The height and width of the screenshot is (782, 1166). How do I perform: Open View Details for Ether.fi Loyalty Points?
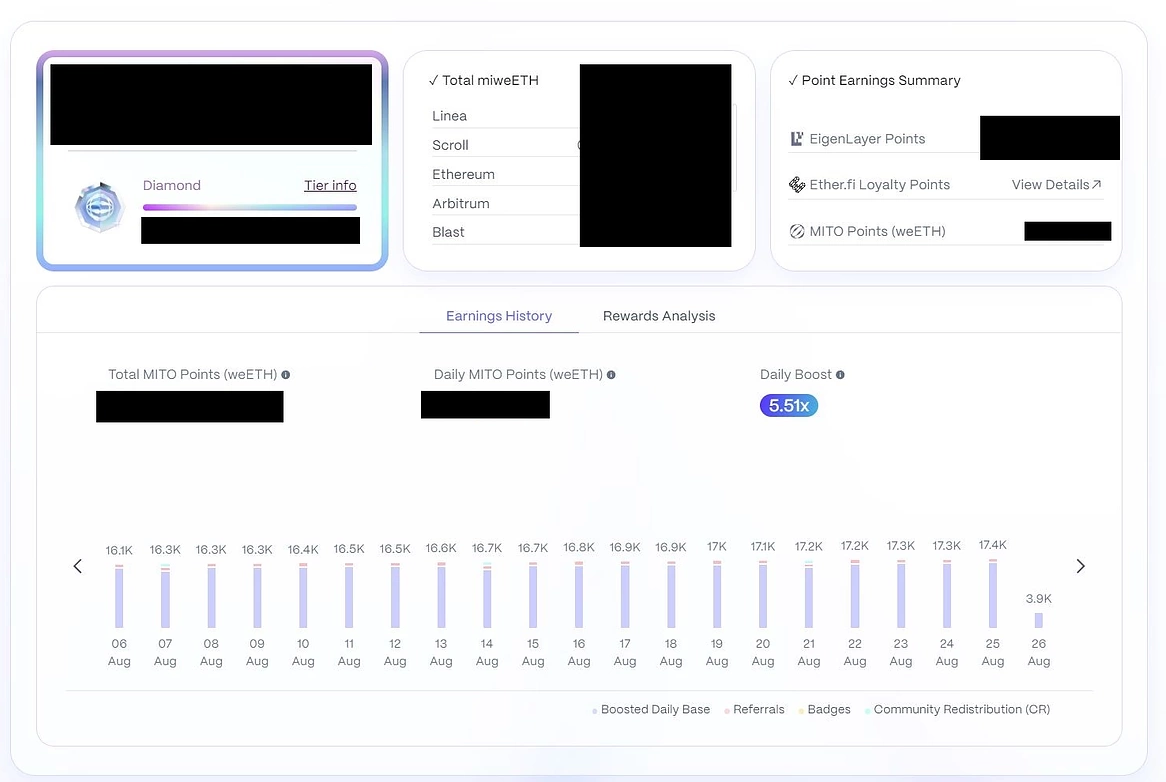click(1056, 184)
